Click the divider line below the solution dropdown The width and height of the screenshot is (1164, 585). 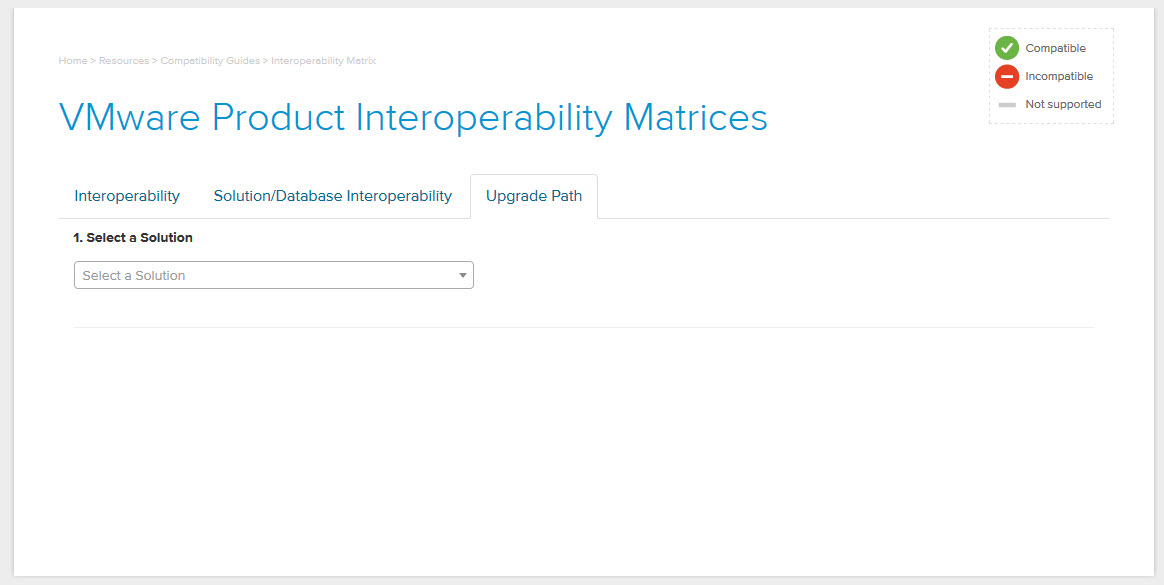[583, 327]
